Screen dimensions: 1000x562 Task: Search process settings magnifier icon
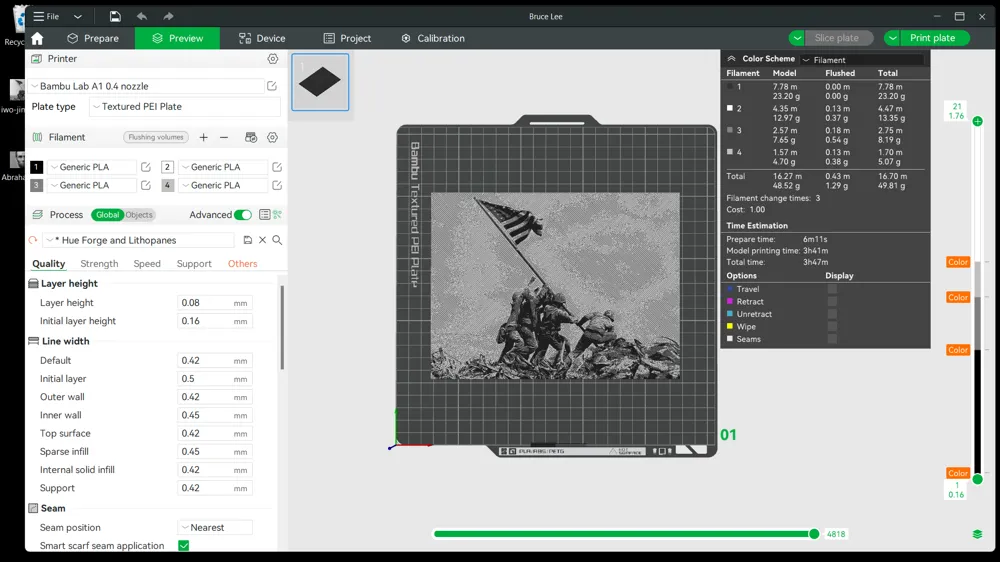pos(277,240)
